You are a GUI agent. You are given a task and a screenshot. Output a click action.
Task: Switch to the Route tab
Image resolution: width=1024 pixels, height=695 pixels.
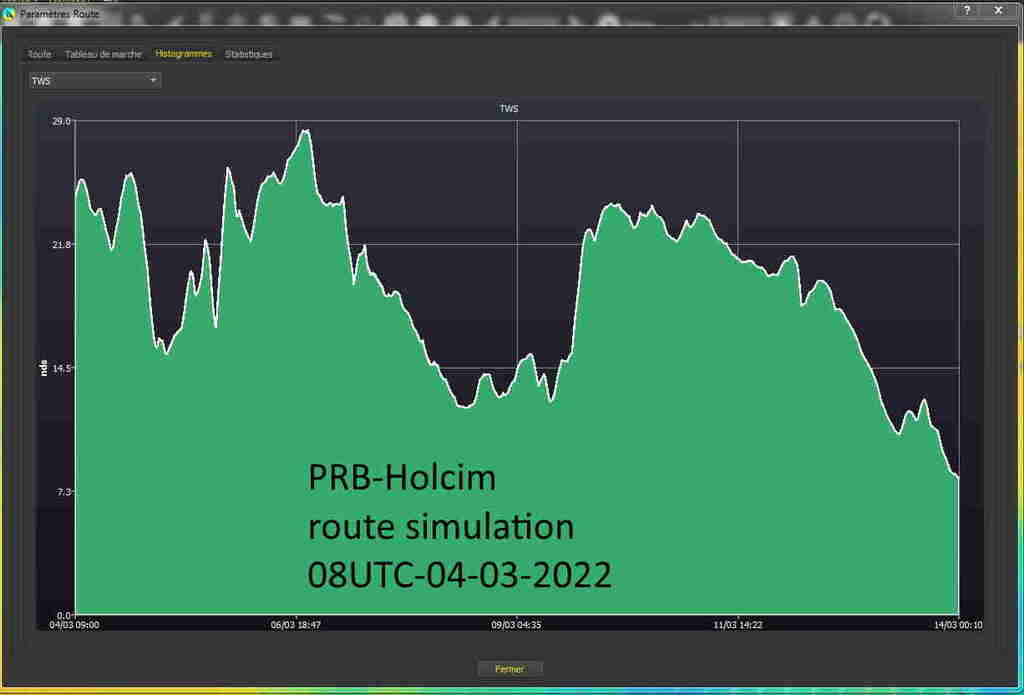click(39, 54)
